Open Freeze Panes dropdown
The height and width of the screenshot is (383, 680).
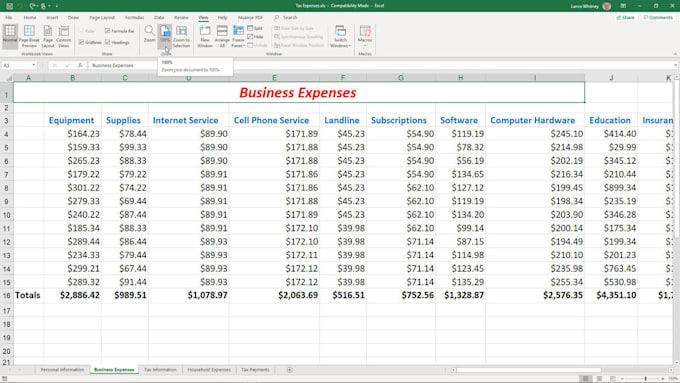point(238,36)
